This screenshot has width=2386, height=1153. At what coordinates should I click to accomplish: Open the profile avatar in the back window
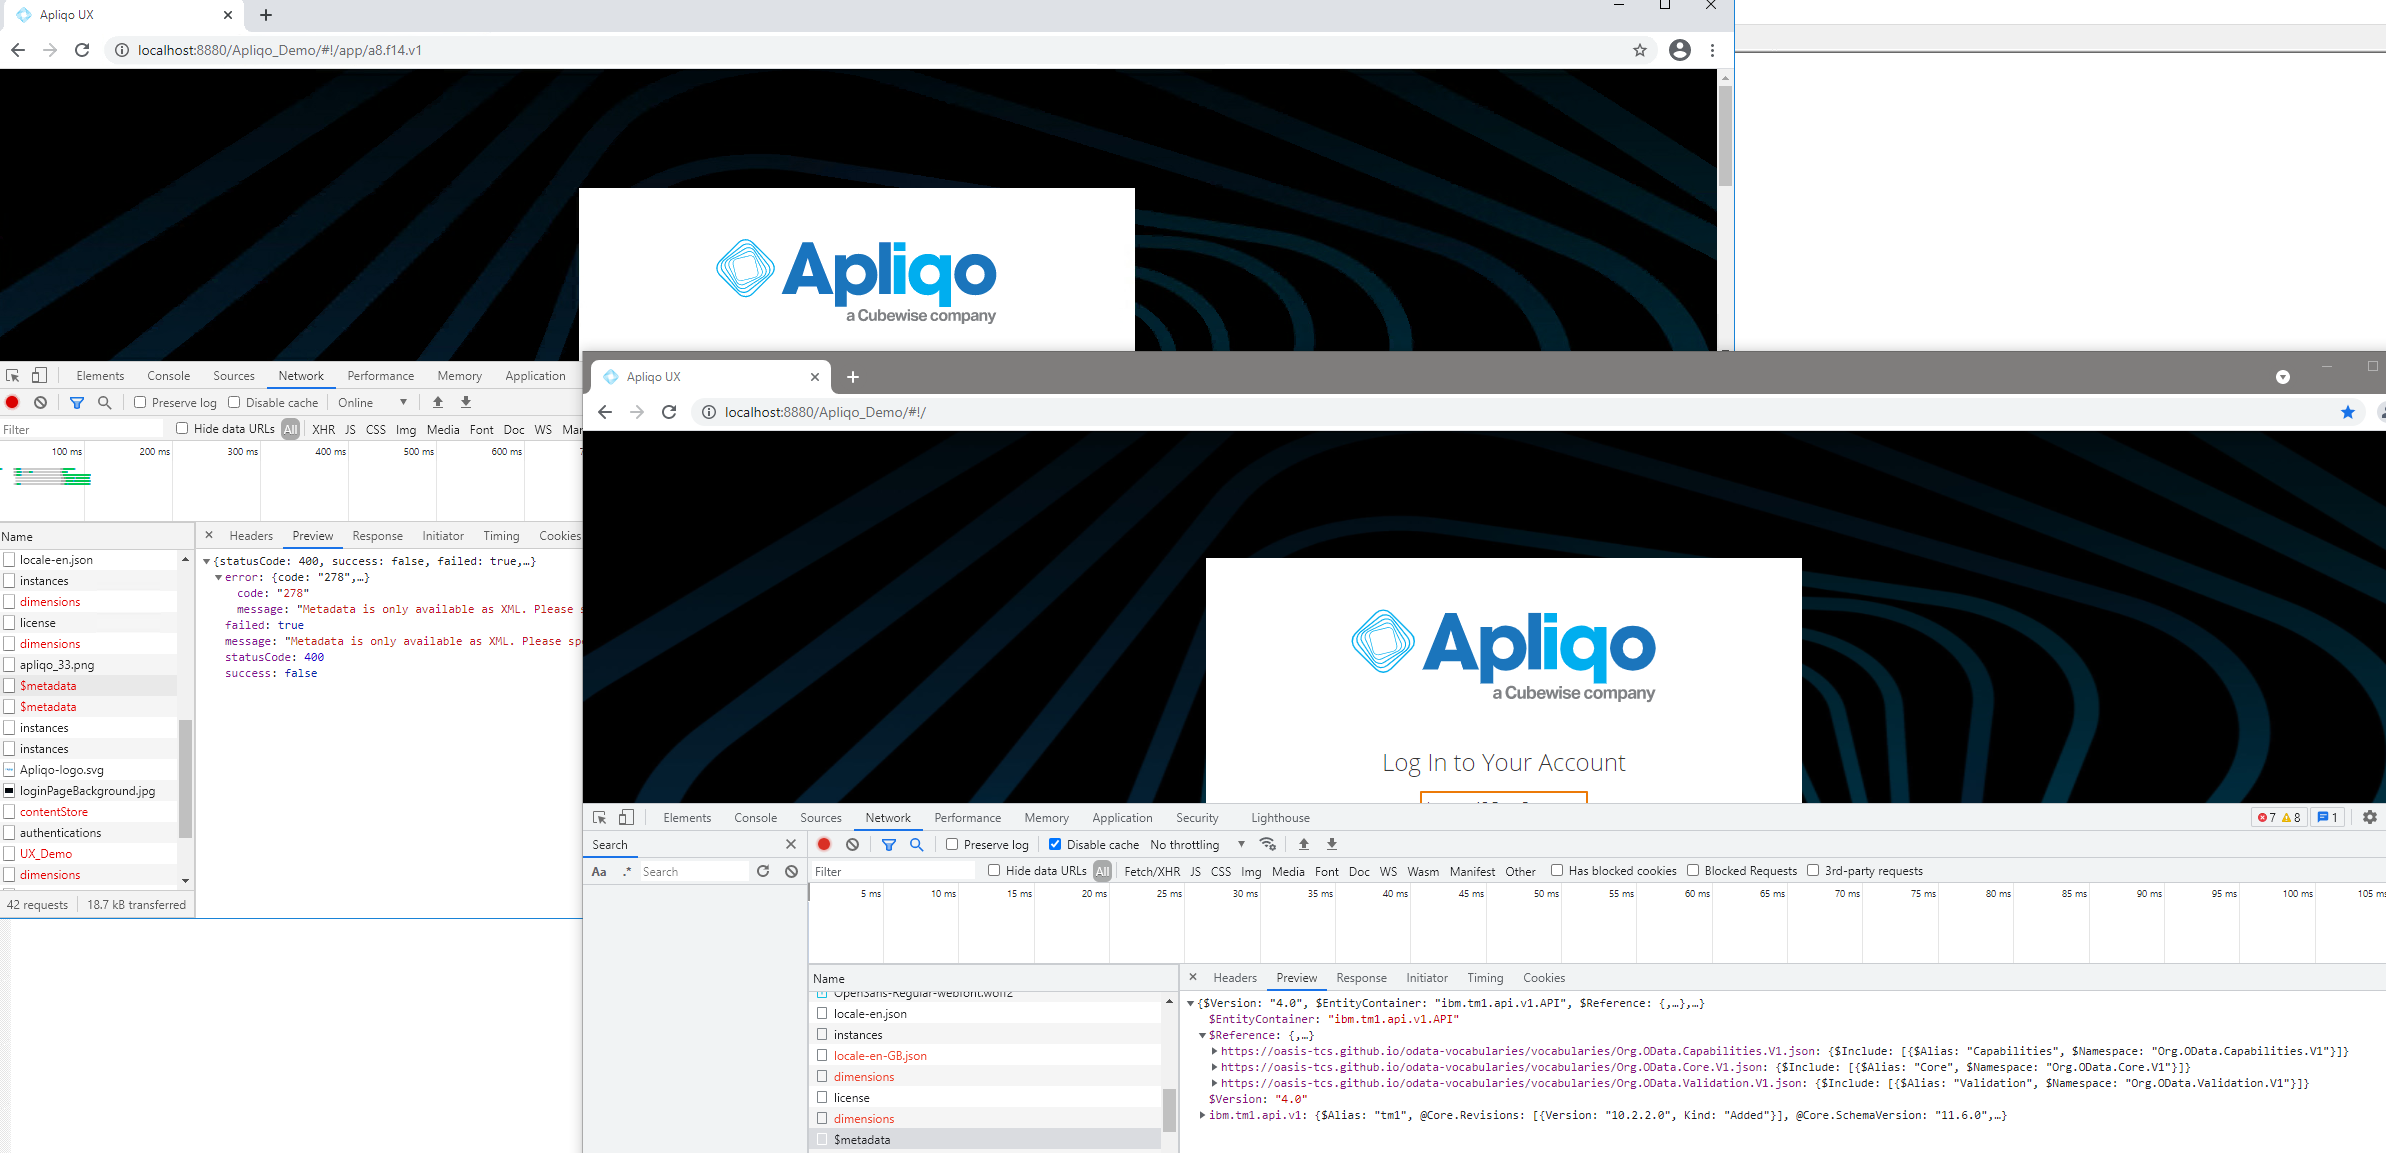pyautogui.click(x=1680, y=50)
